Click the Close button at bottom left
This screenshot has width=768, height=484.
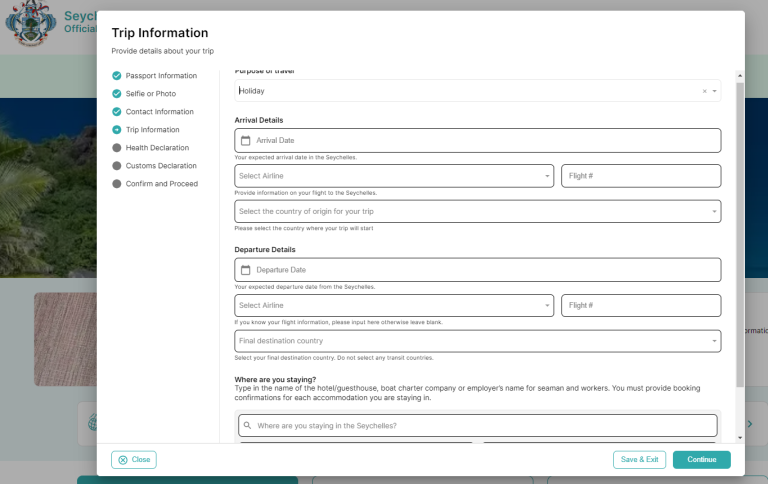134,460
